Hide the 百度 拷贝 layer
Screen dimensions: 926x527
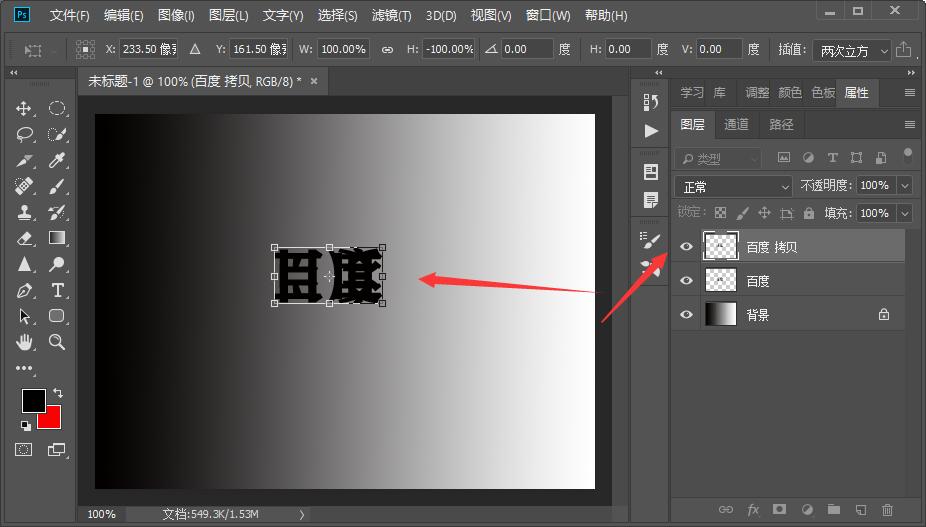tap(686, 246)
